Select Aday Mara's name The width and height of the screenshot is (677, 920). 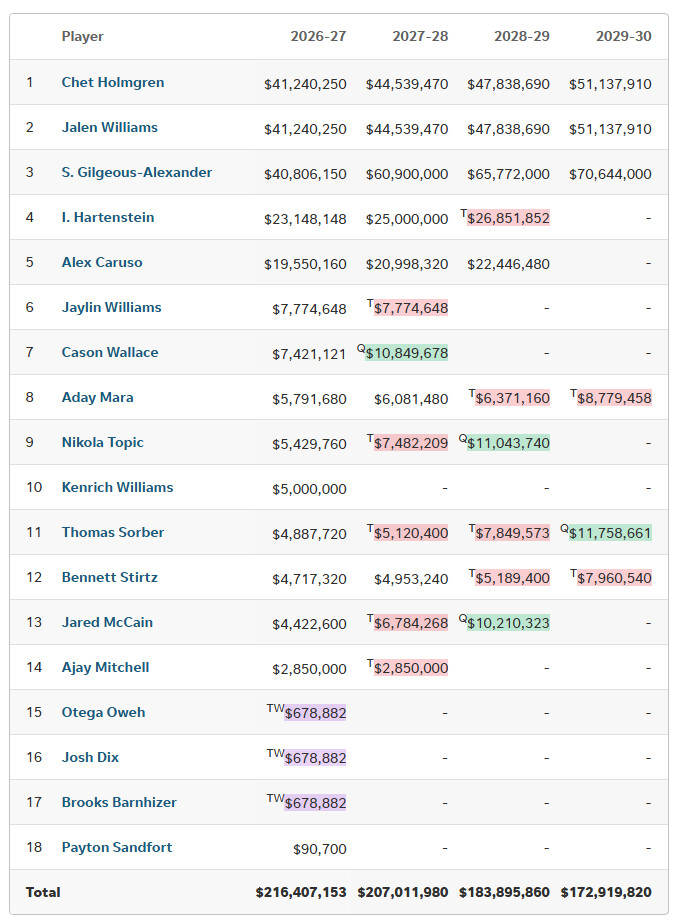[97, 397]
